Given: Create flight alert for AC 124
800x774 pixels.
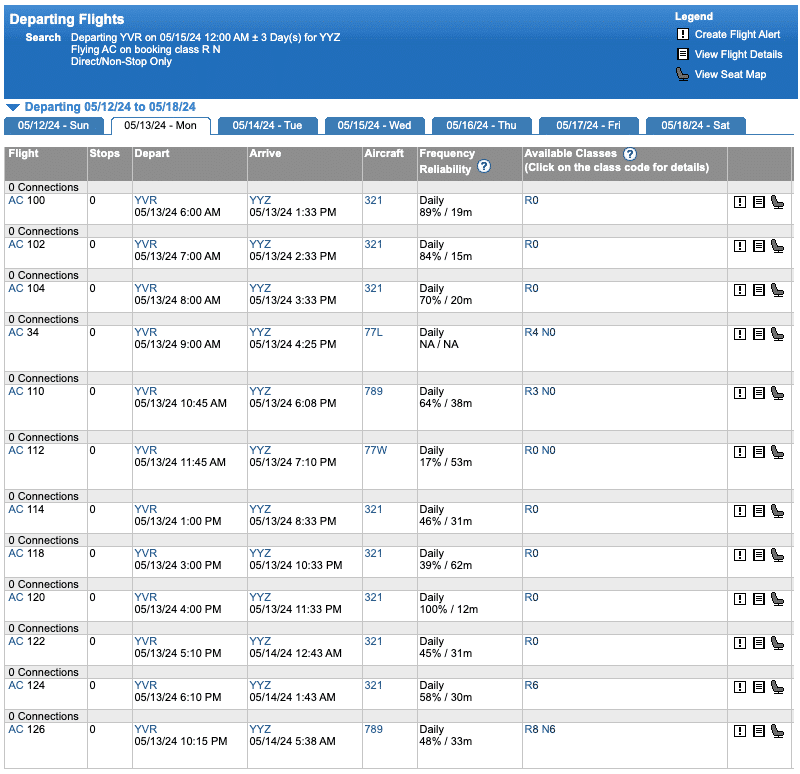Looking at the screenshot, I should tap(740, 687).
